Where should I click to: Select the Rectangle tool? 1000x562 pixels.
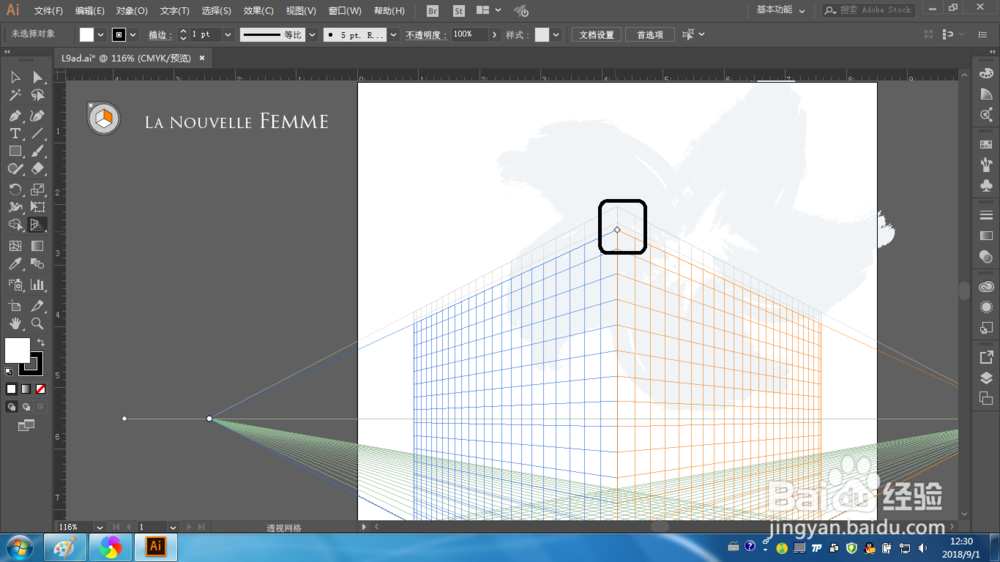(x=15, y=151)
